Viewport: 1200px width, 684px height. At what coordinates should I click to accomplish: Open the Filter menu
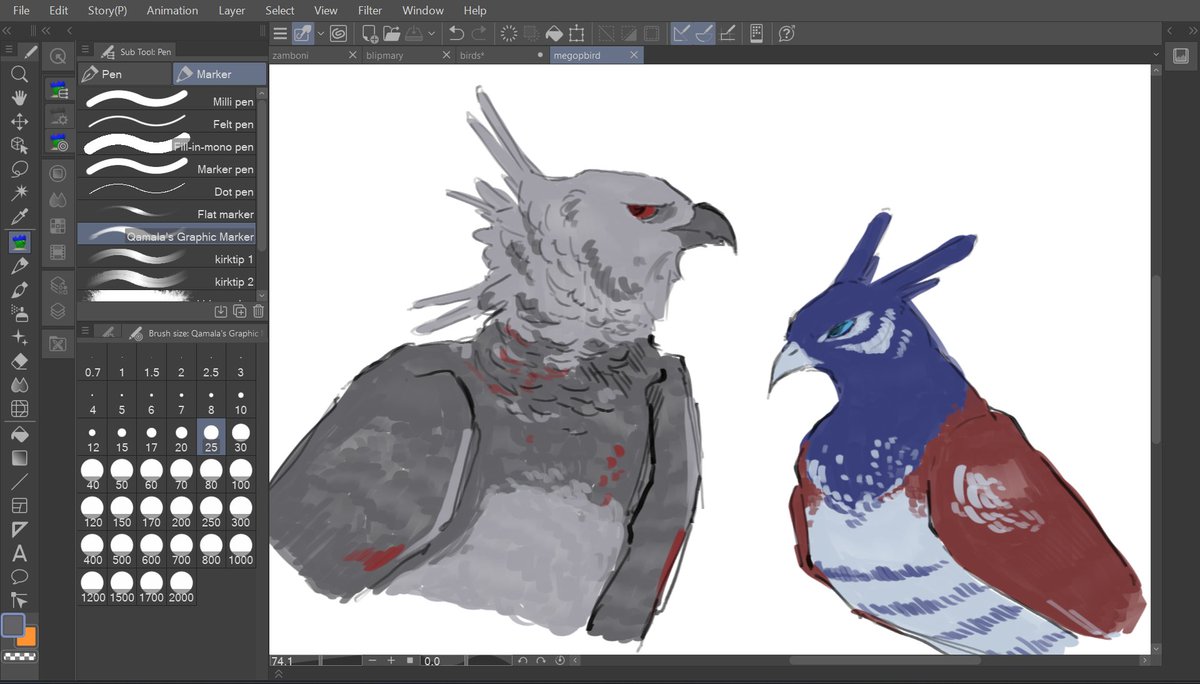coord(370,10)
